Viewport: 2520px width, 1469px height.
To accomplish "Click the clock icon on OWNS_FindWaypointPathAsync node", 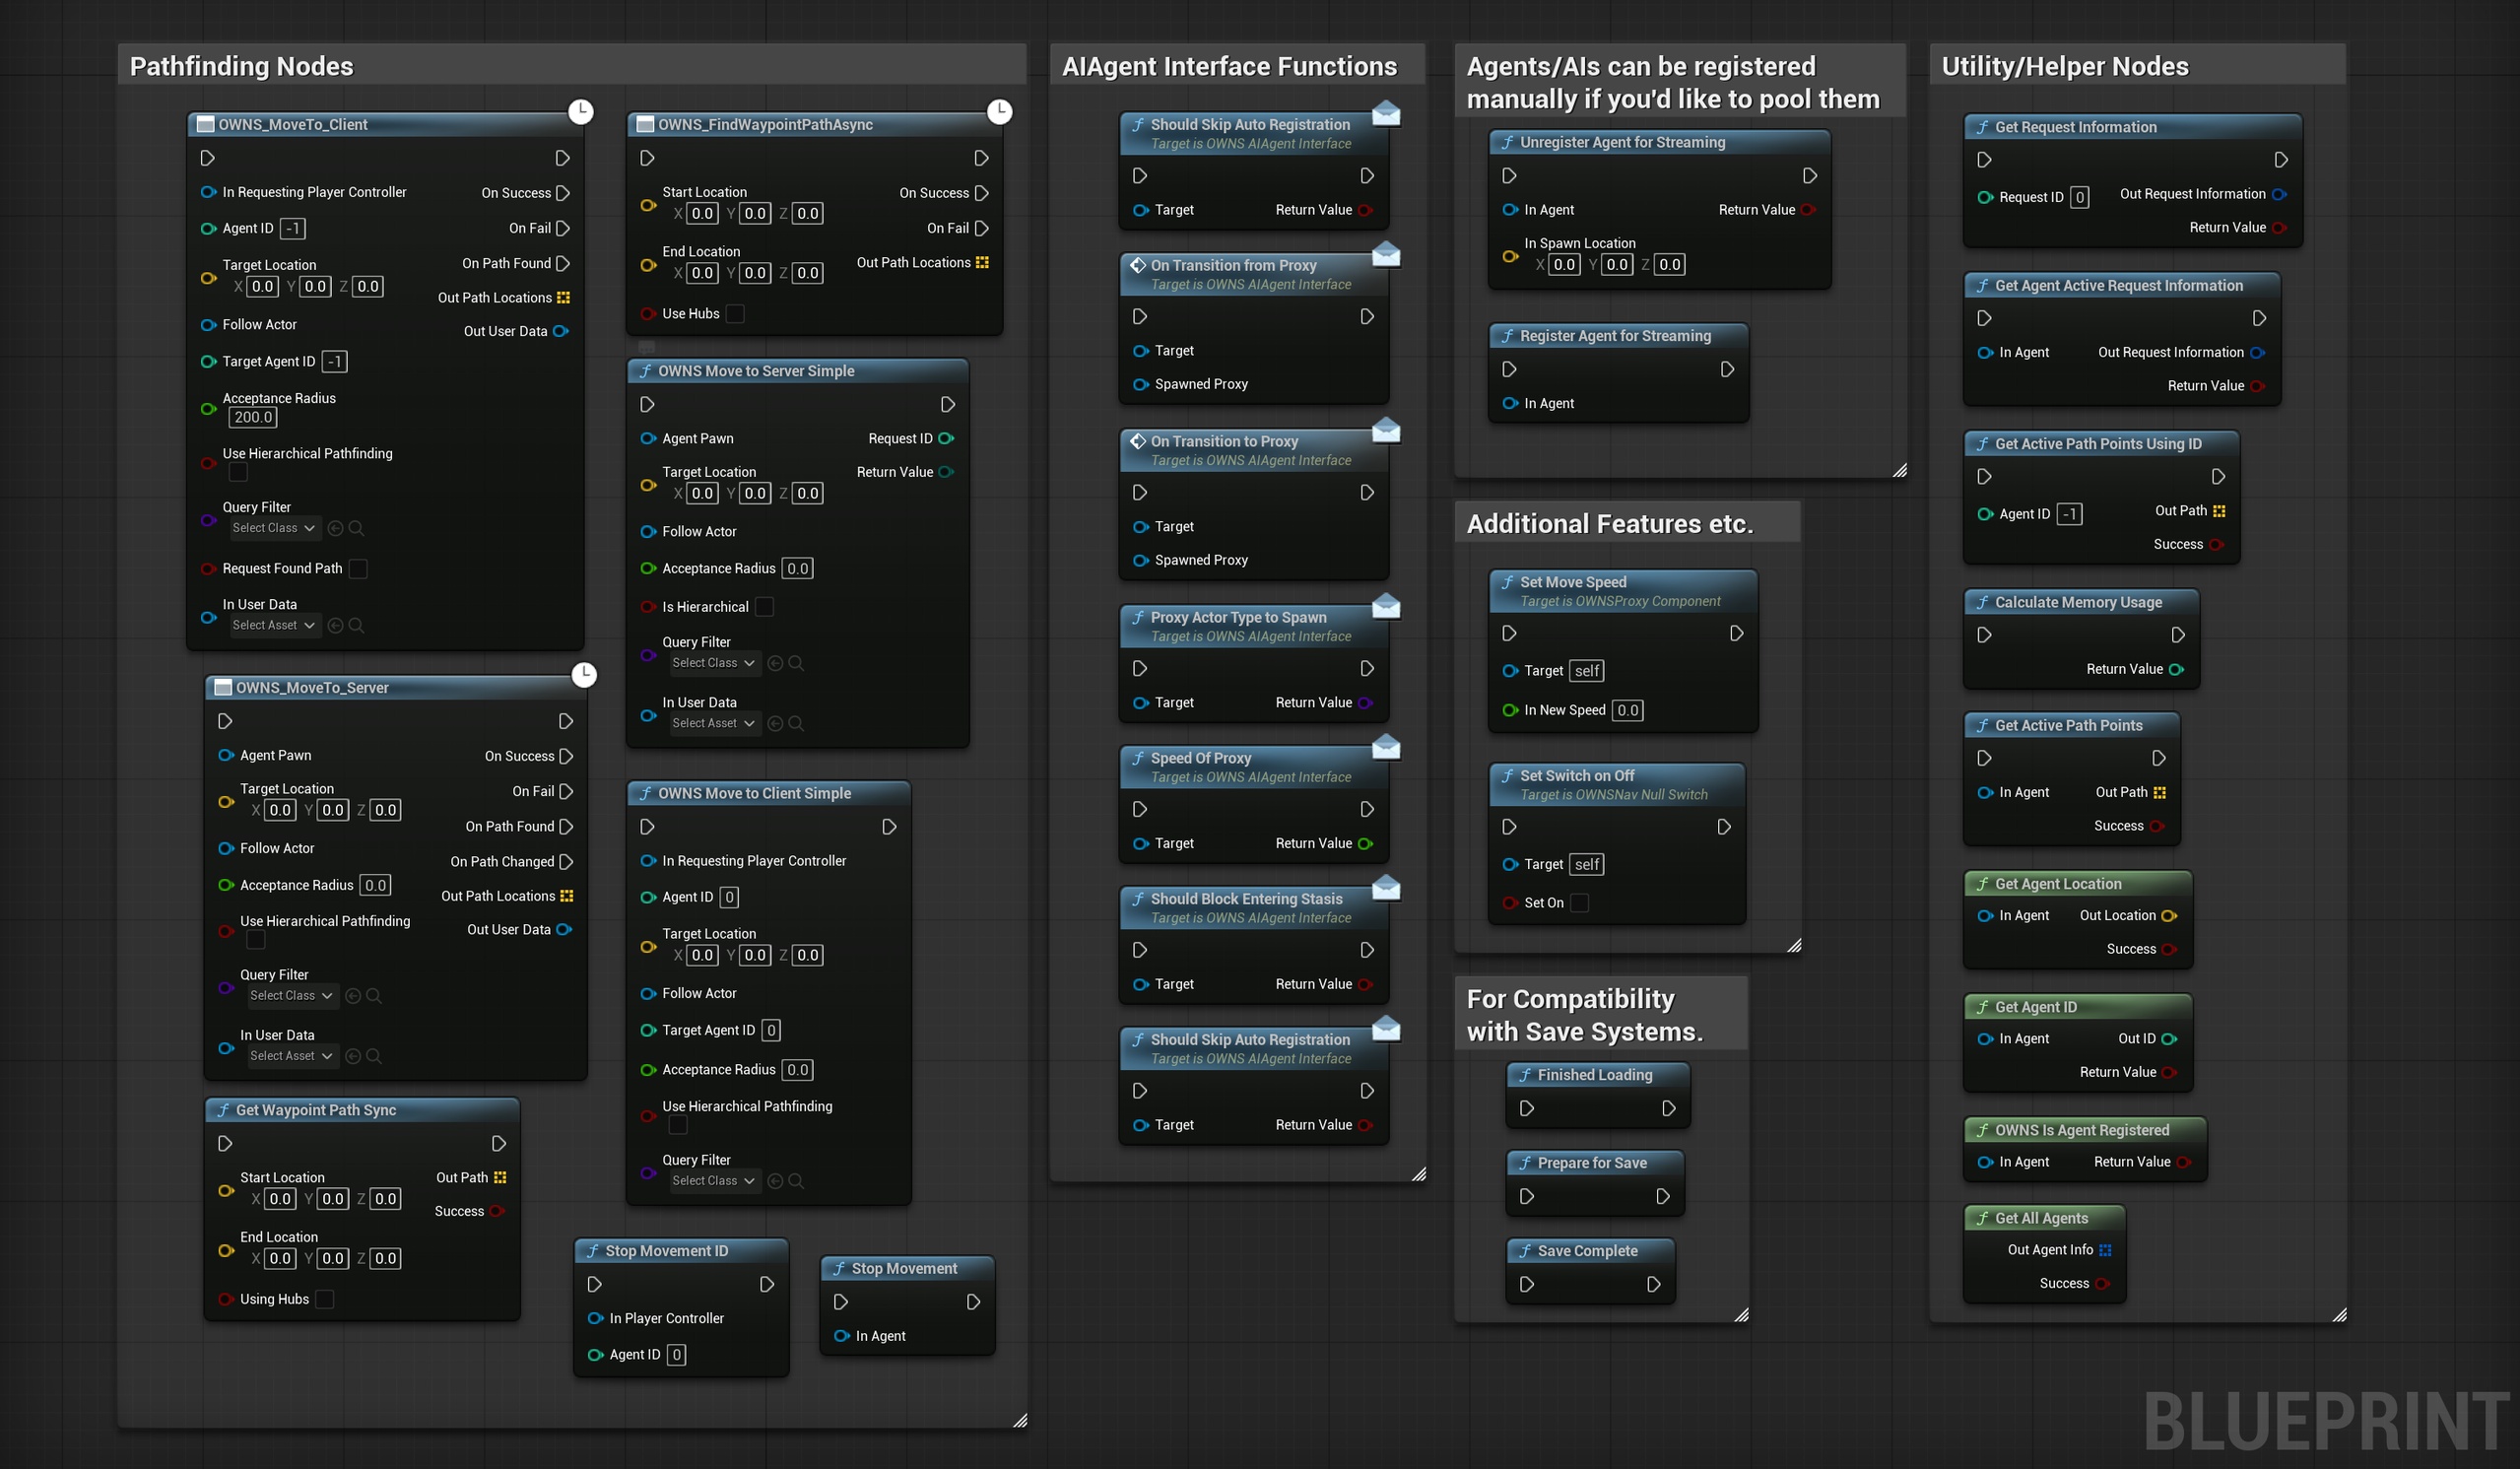I will pos(999,111).
